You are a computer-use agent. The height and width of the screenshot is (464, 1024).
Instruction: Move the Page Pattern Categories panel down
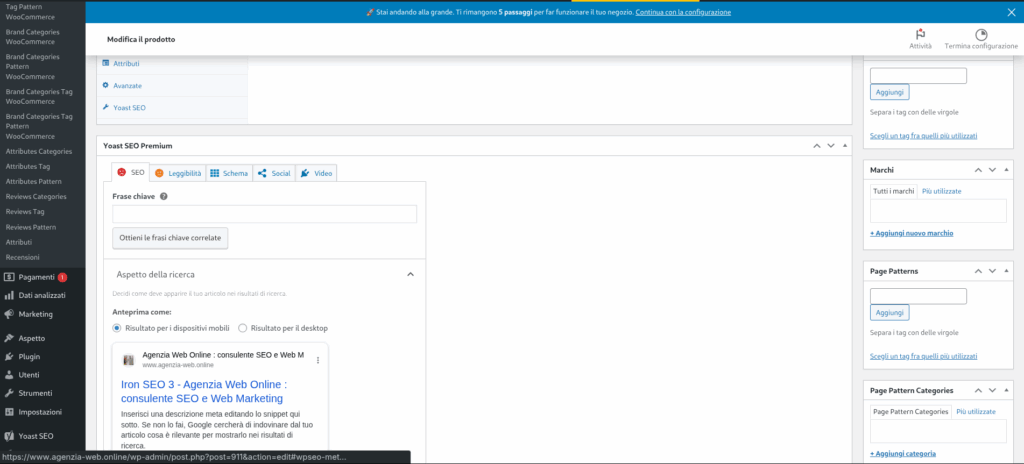tap(992, 390)
